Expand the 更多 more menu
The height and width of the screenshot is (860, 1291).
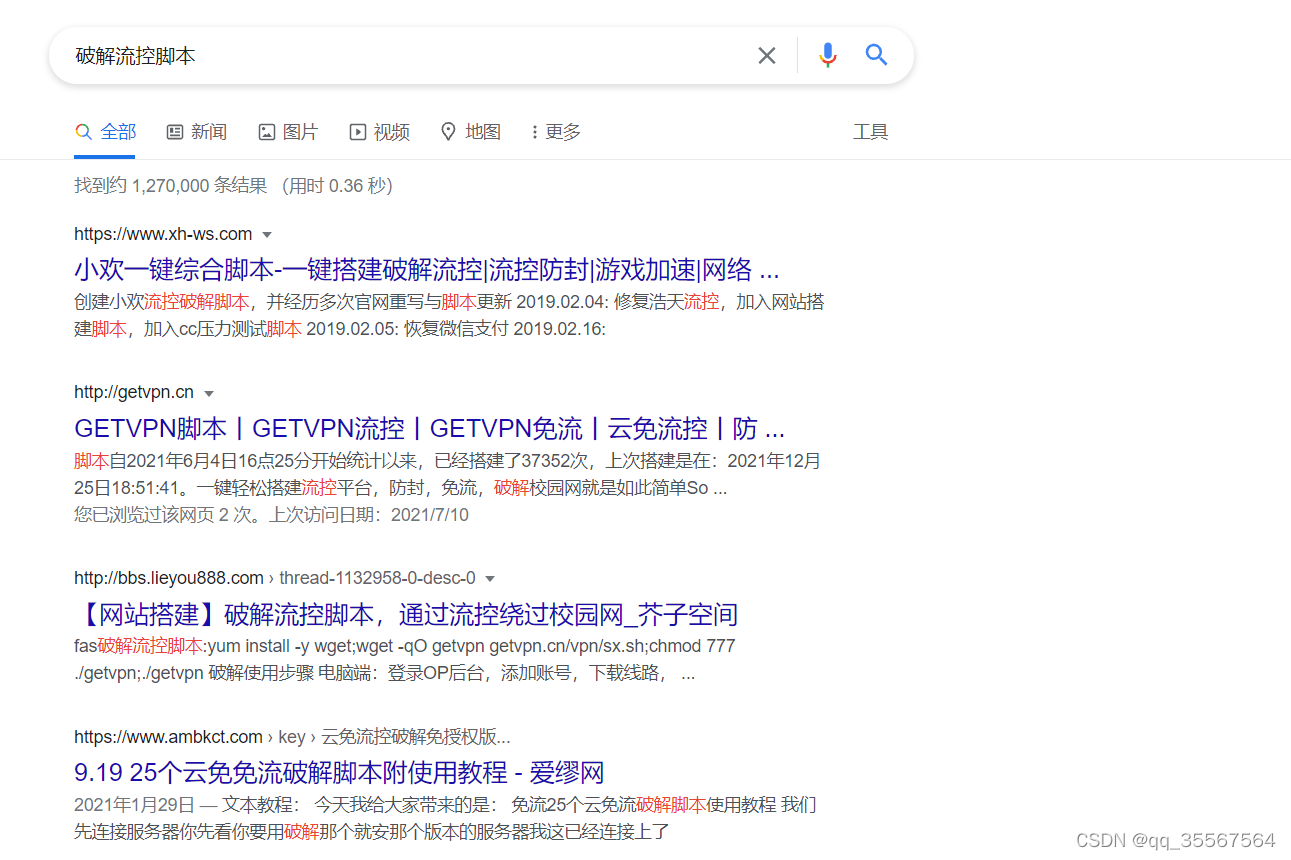556,132
